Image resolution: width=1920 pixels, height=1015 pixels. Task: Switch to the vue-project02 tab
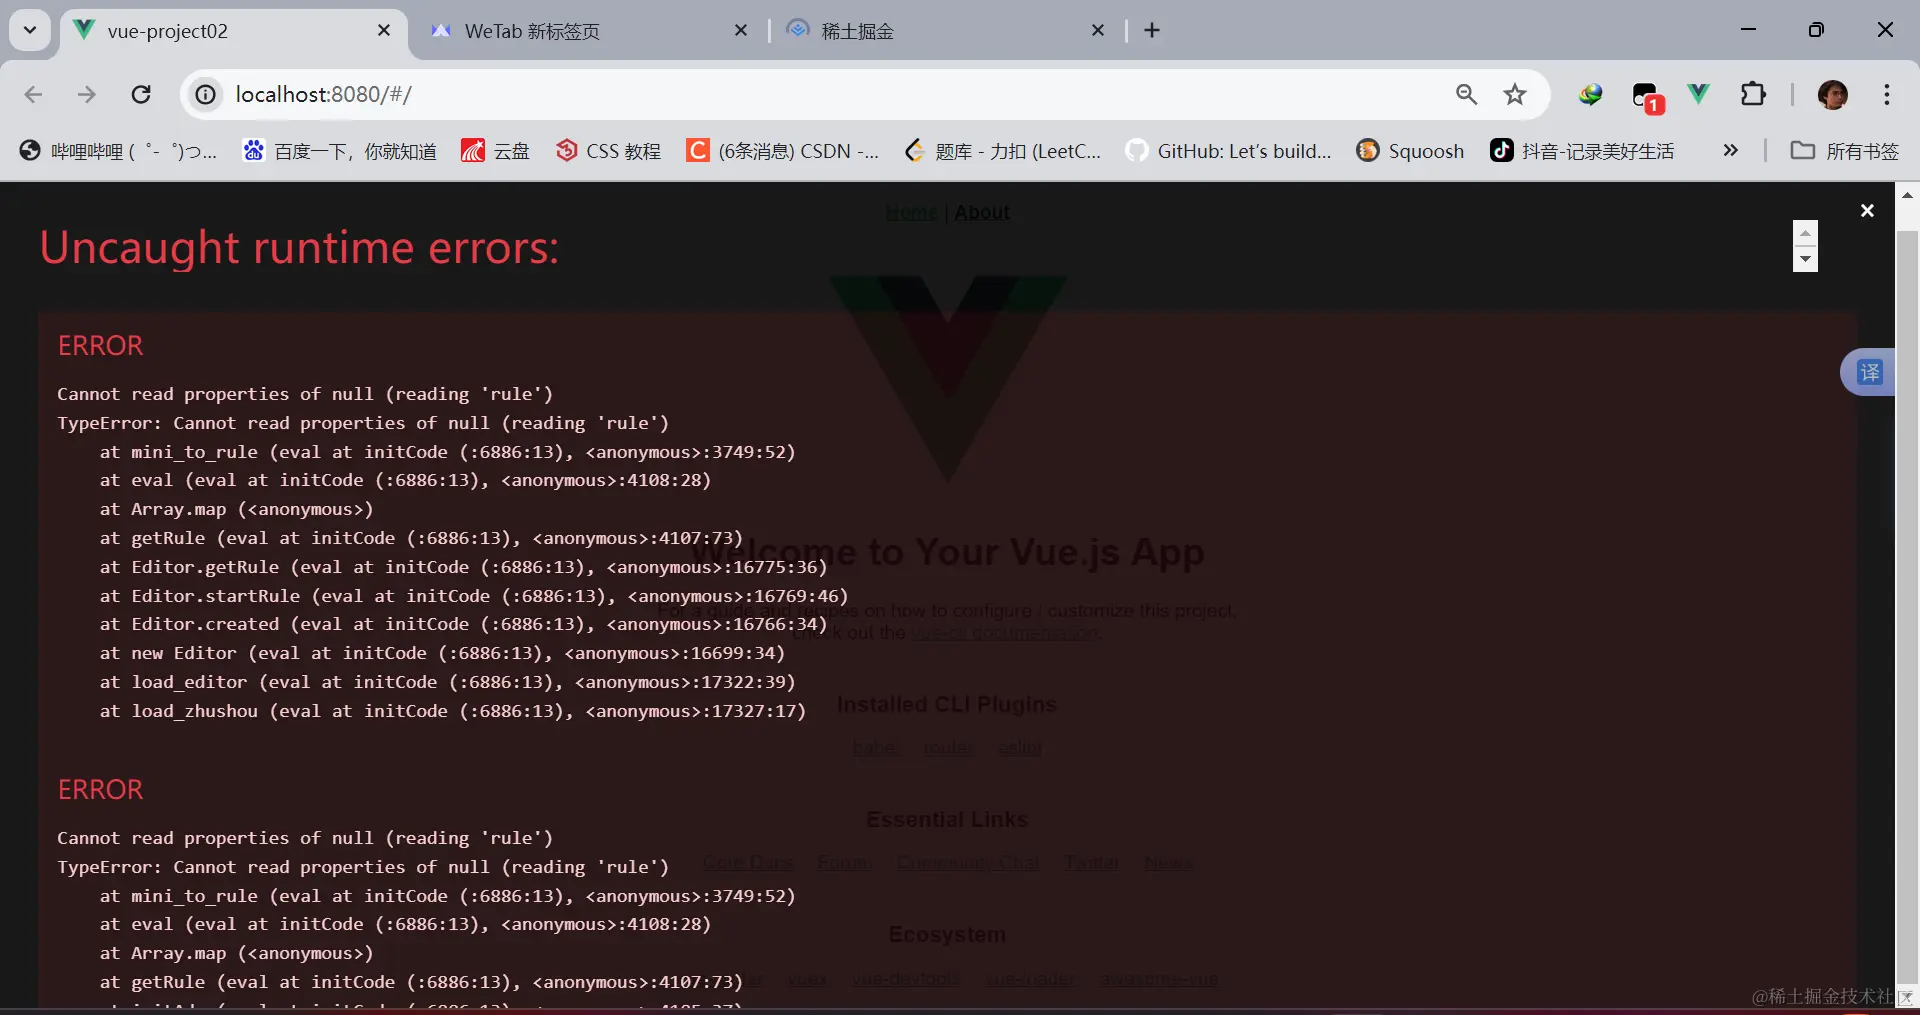(x=235, y=31)
